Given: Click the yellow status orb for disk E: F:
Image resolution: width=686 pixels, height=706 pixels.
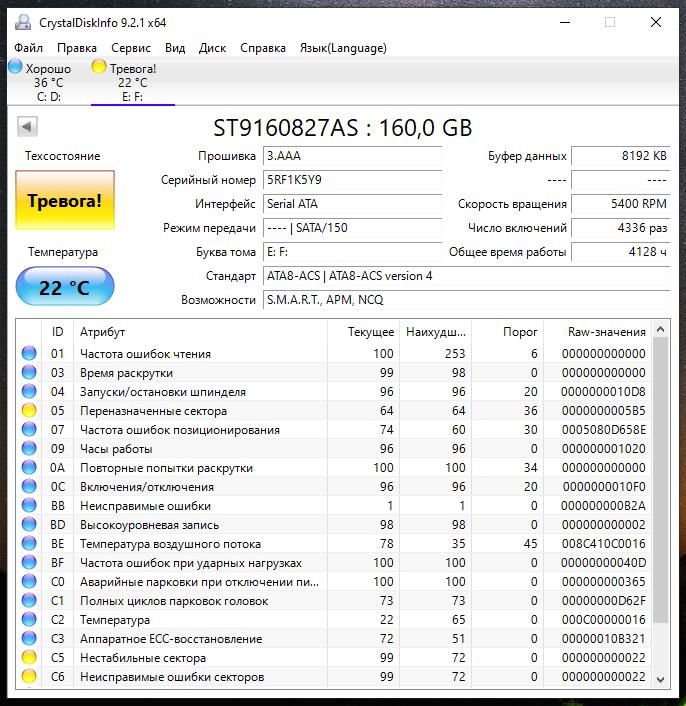Looking at the screenshot, I should point(99,67).
